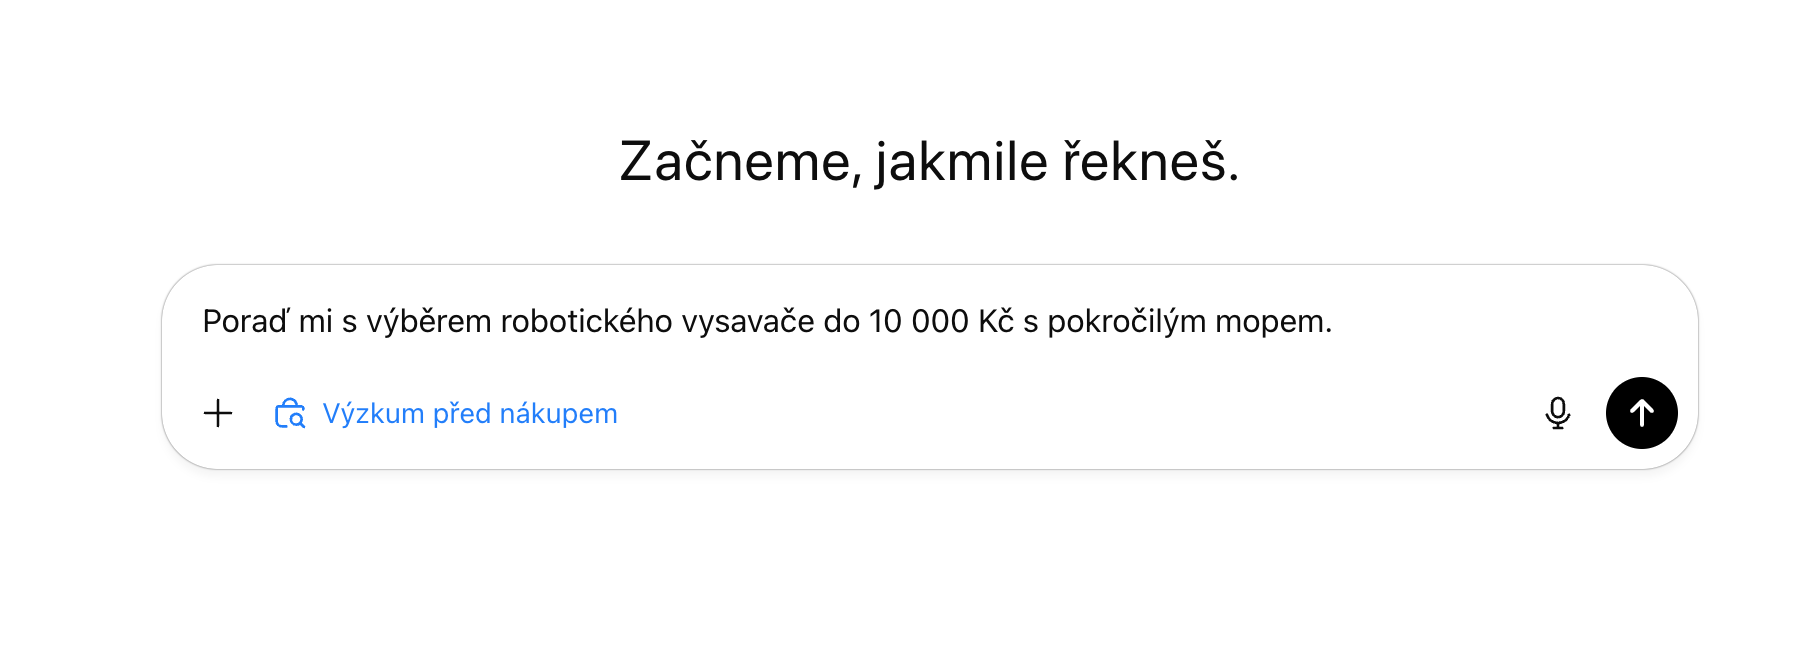Screen dimensions: 1816x654
Task: Click the rounded send control on the right
Action: [x=1642, y=412]
